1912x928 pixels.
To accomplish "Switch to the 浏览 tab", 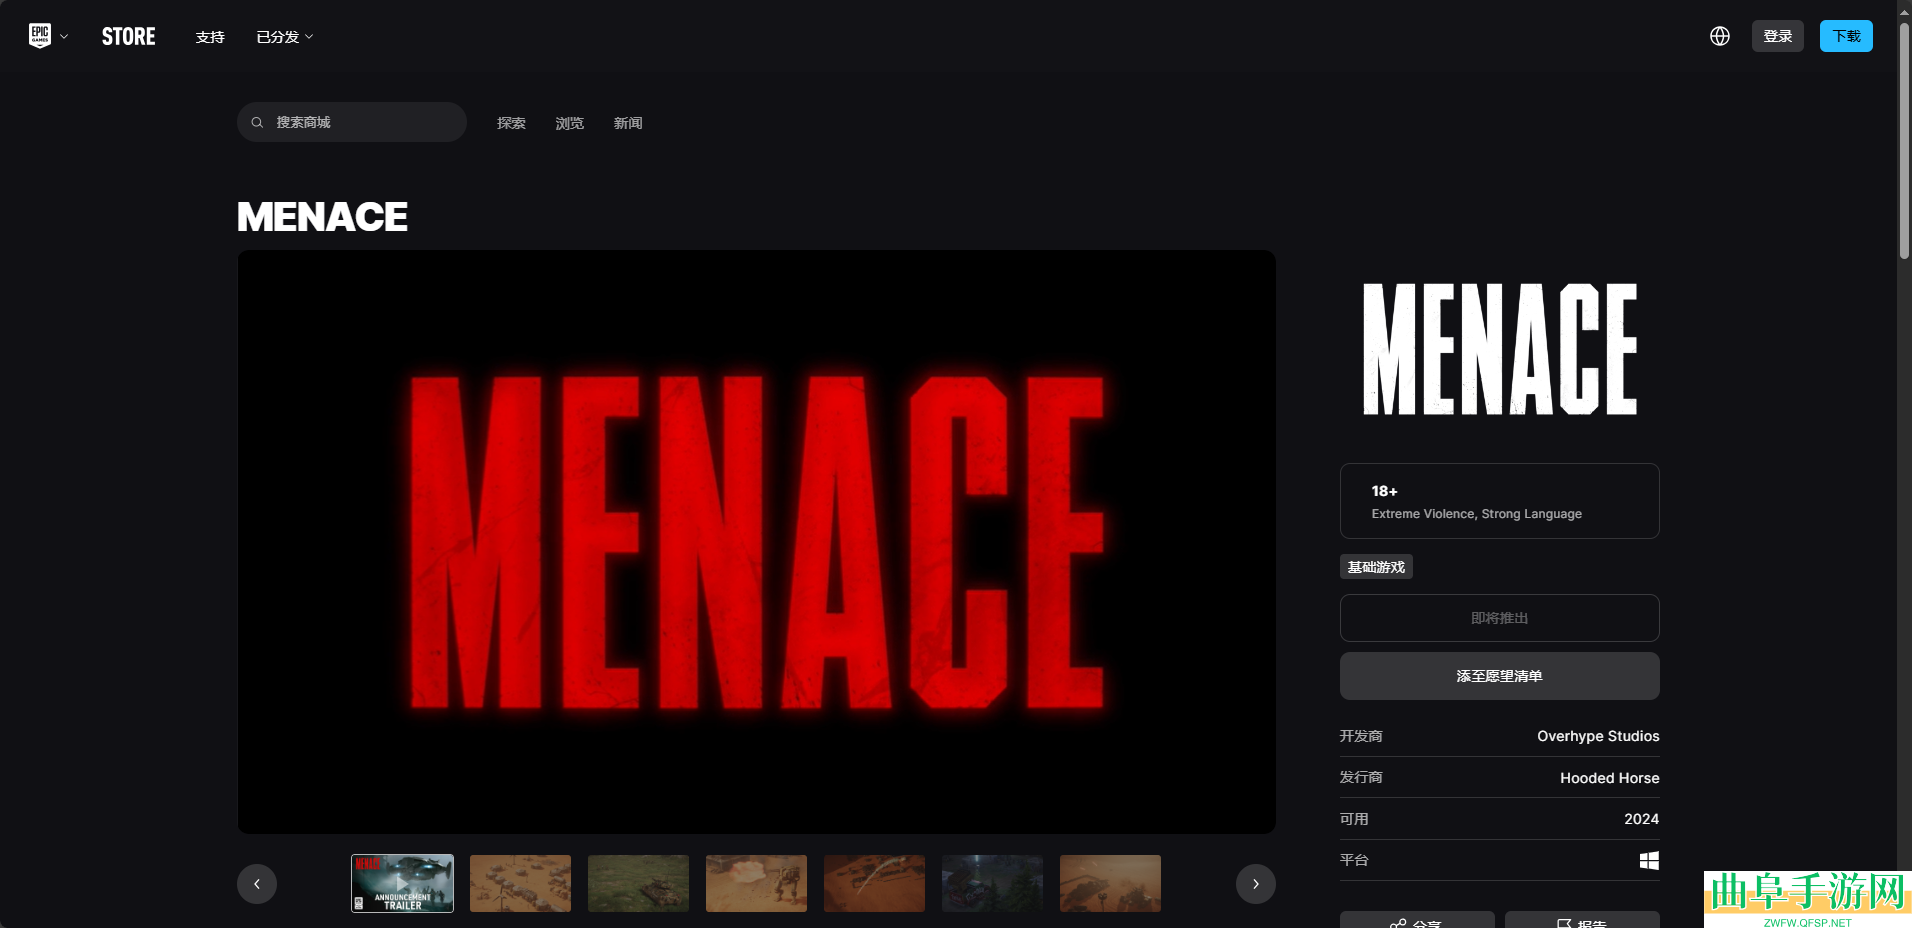I will point(570,123).
